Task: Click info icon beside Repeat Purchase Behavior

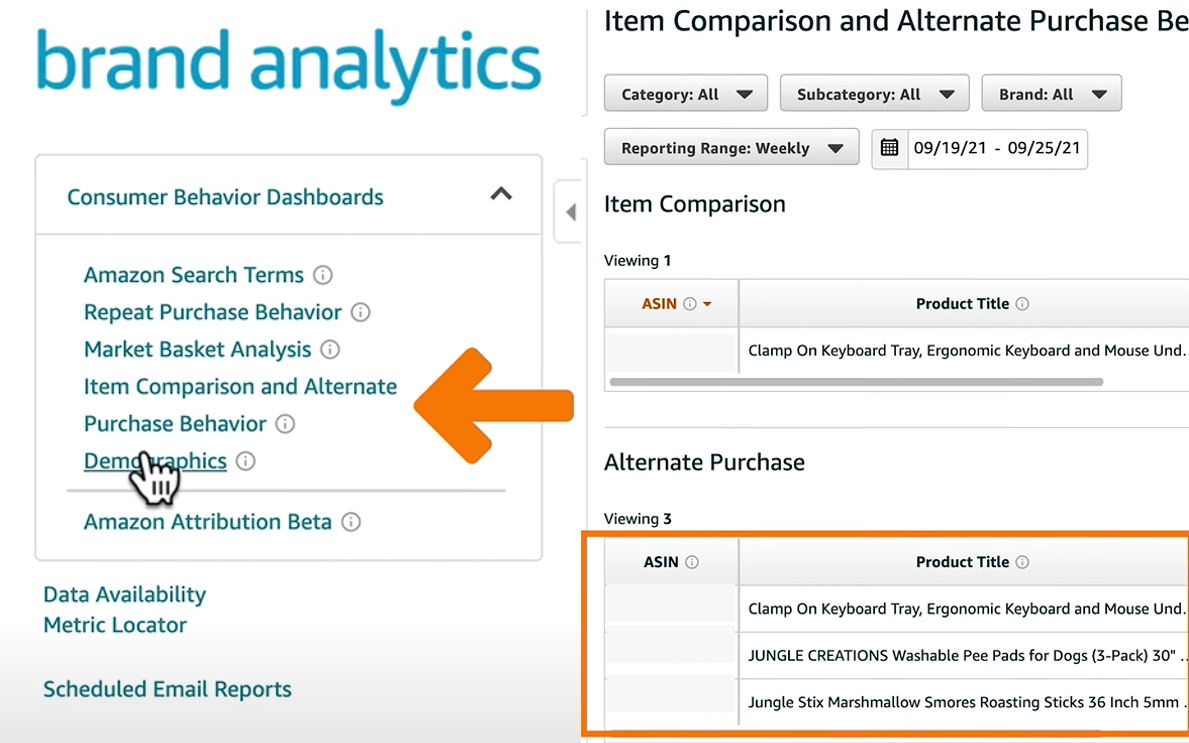Action: [361, 312]
